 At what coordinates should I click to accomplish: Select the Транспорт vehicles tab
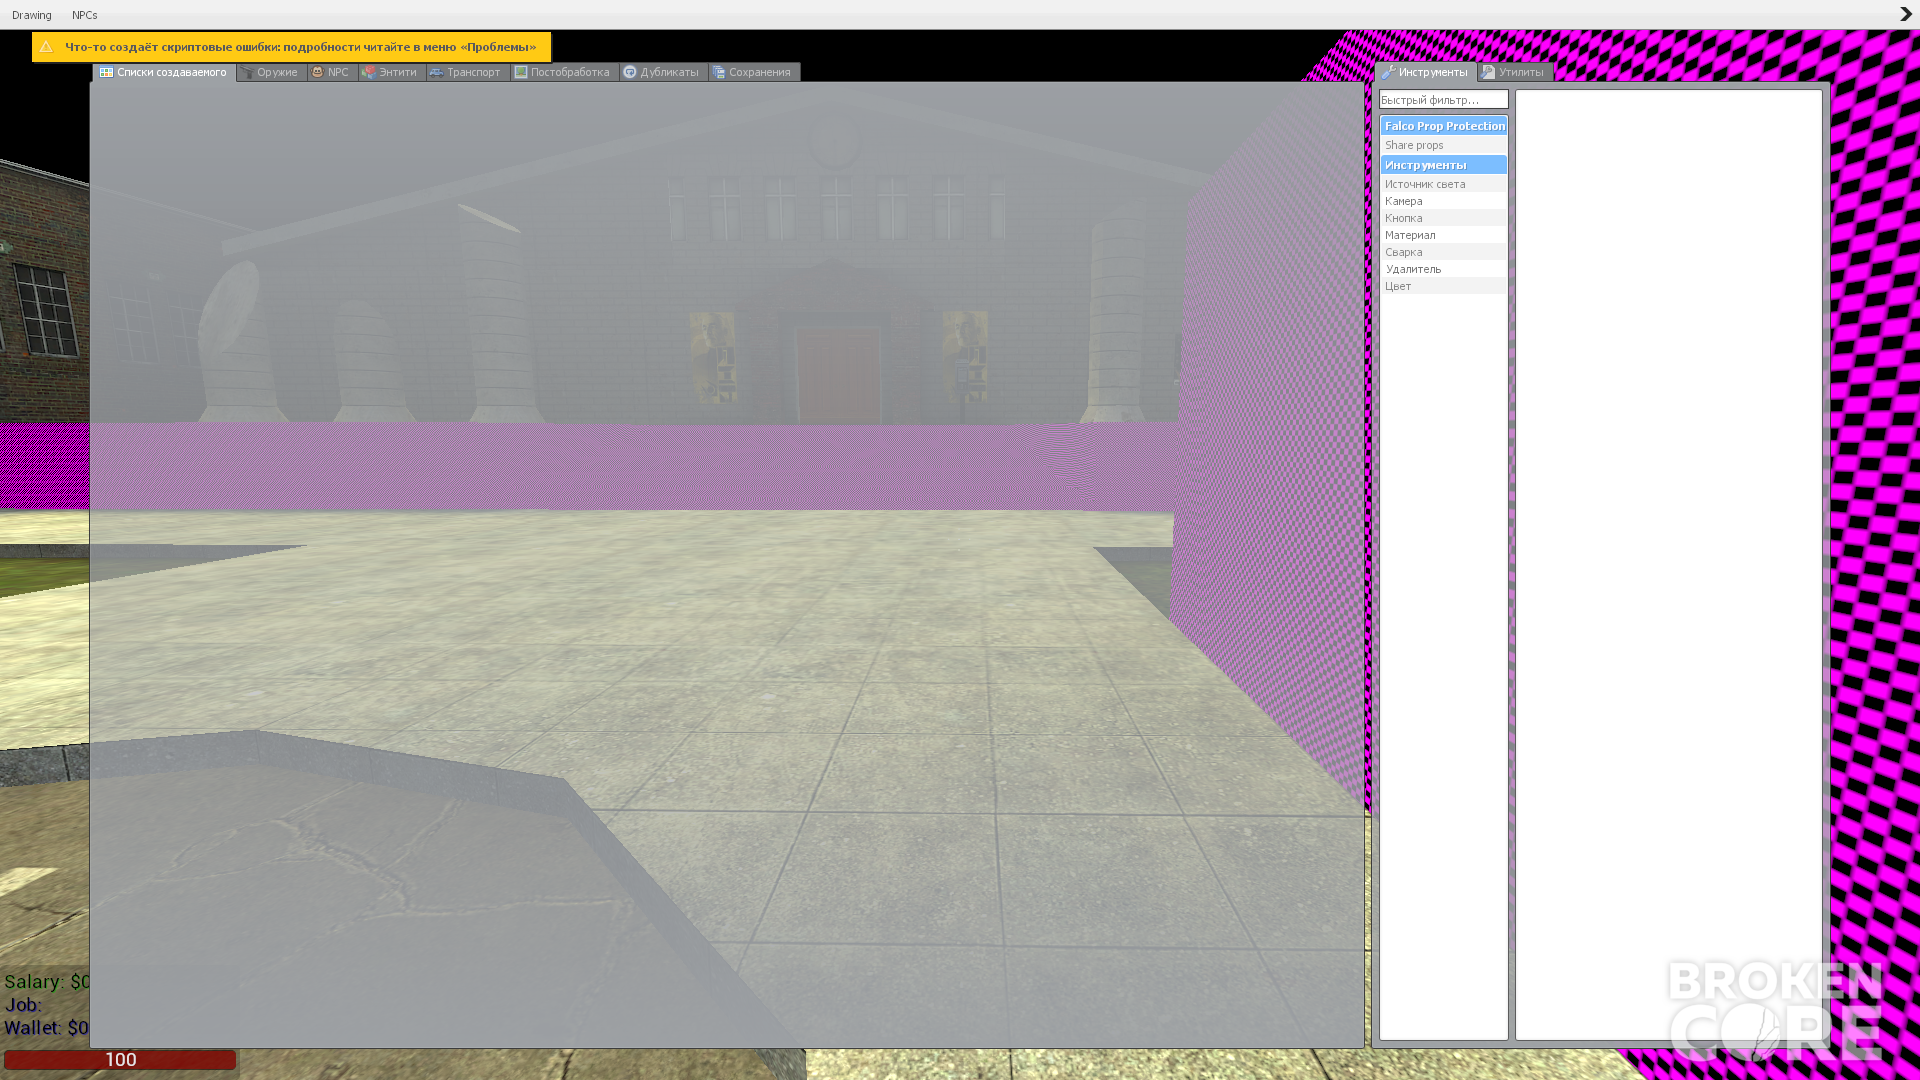(x=468, y=72)
